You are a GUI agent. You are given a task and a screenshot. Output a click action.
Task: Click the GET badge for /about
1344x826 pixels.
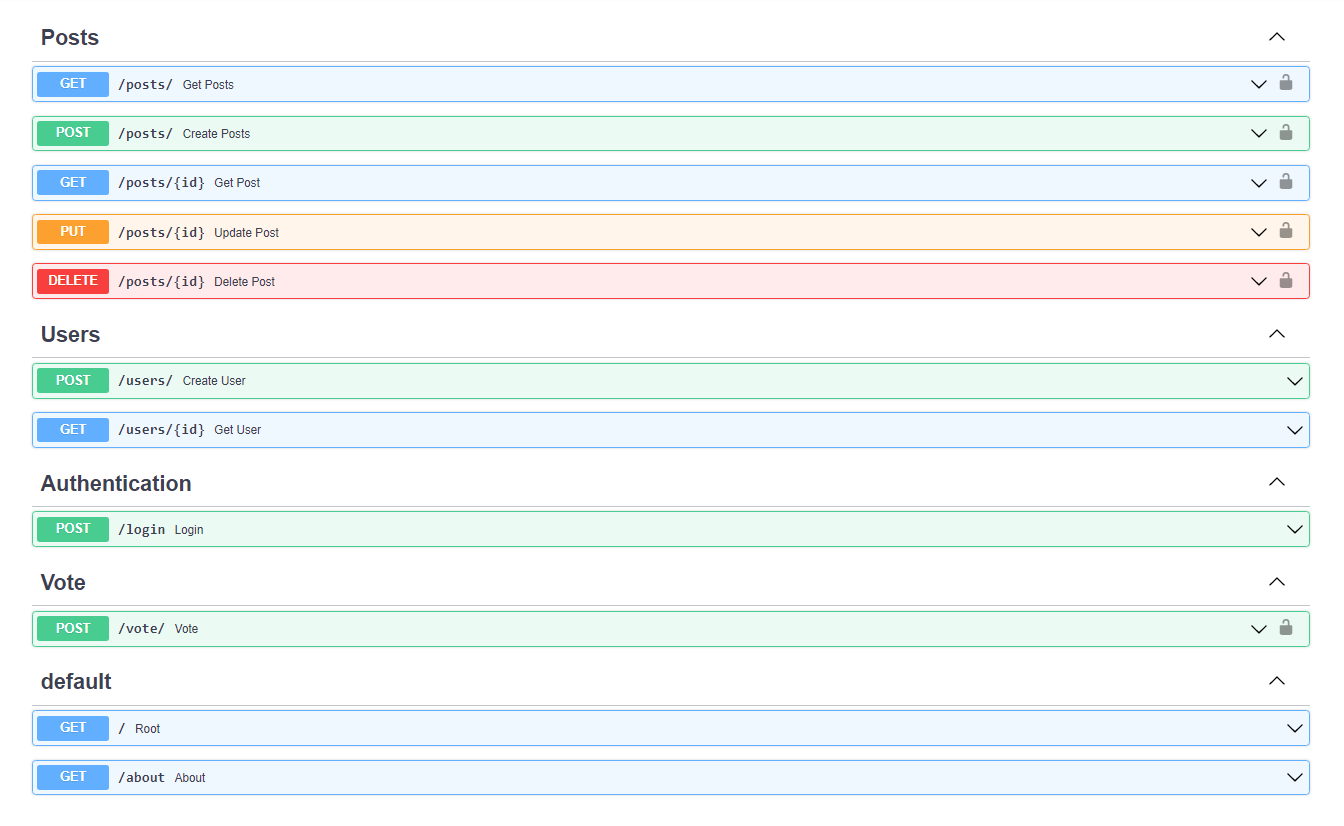pyautogui.click(x=73, y=777)
